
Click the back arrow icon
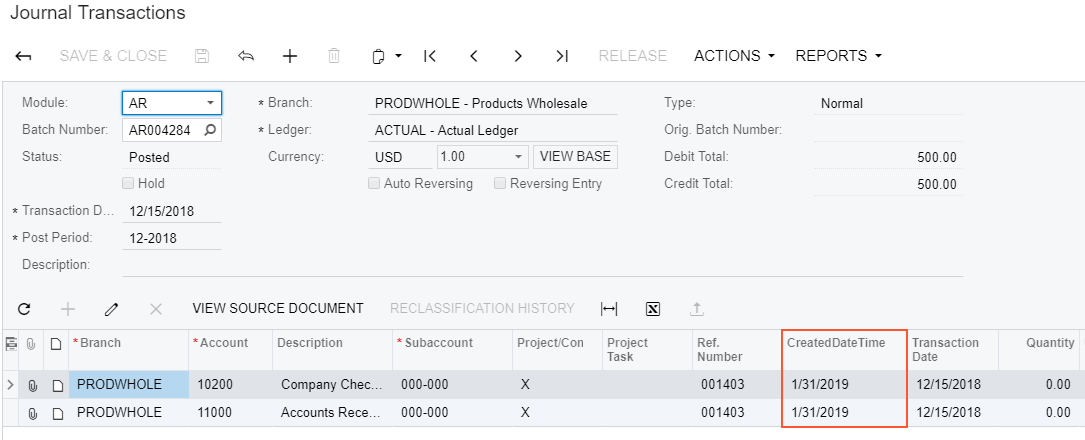click(24, 56)
